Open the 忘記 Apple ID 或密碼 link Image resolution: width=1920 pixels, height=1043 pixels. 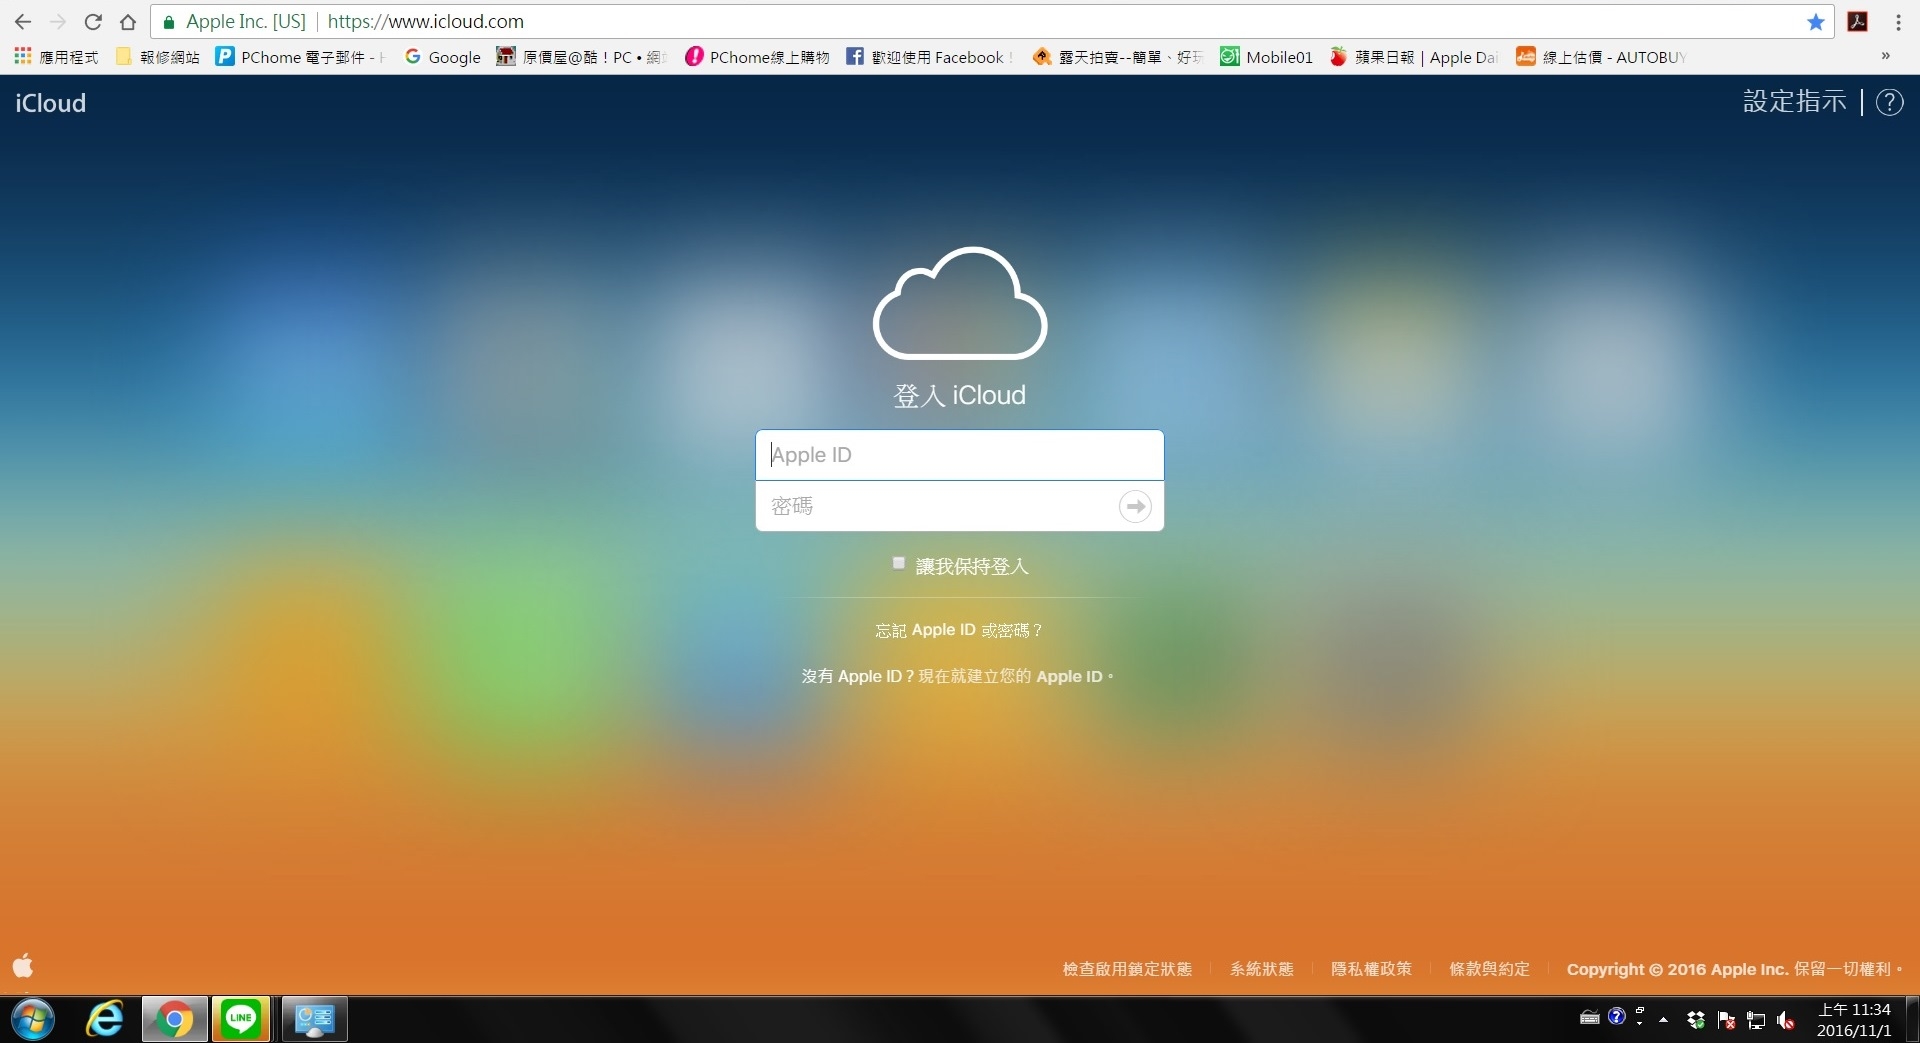[959, 630]
